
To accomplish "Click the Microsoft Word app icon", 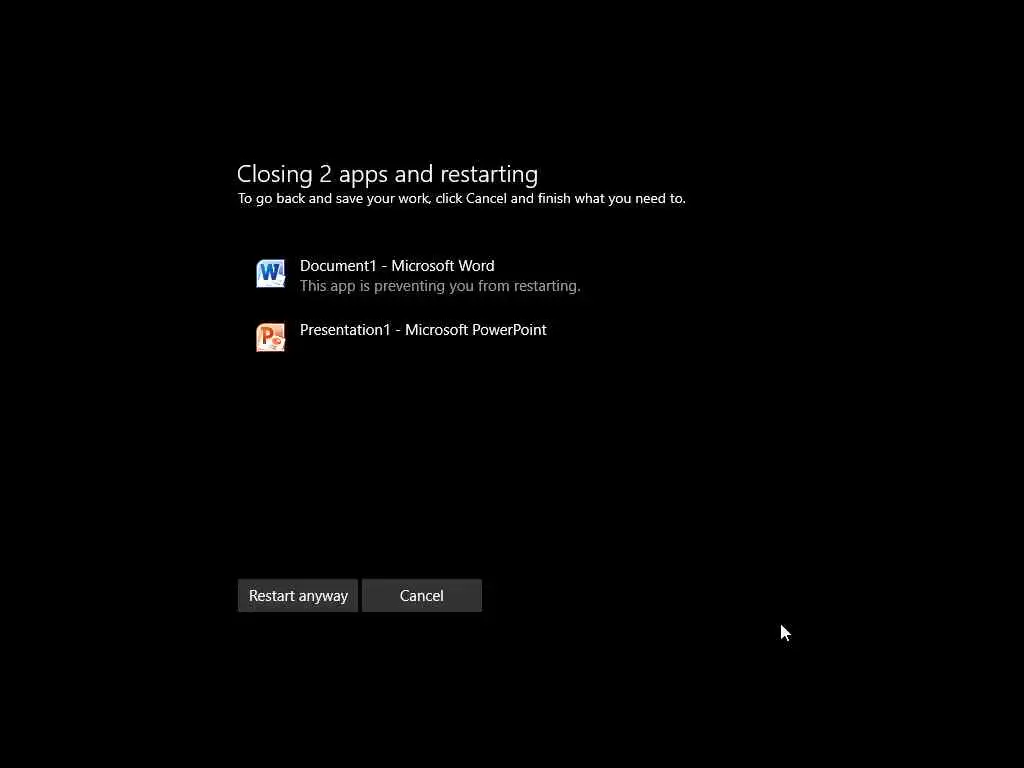I will [270, 274].
